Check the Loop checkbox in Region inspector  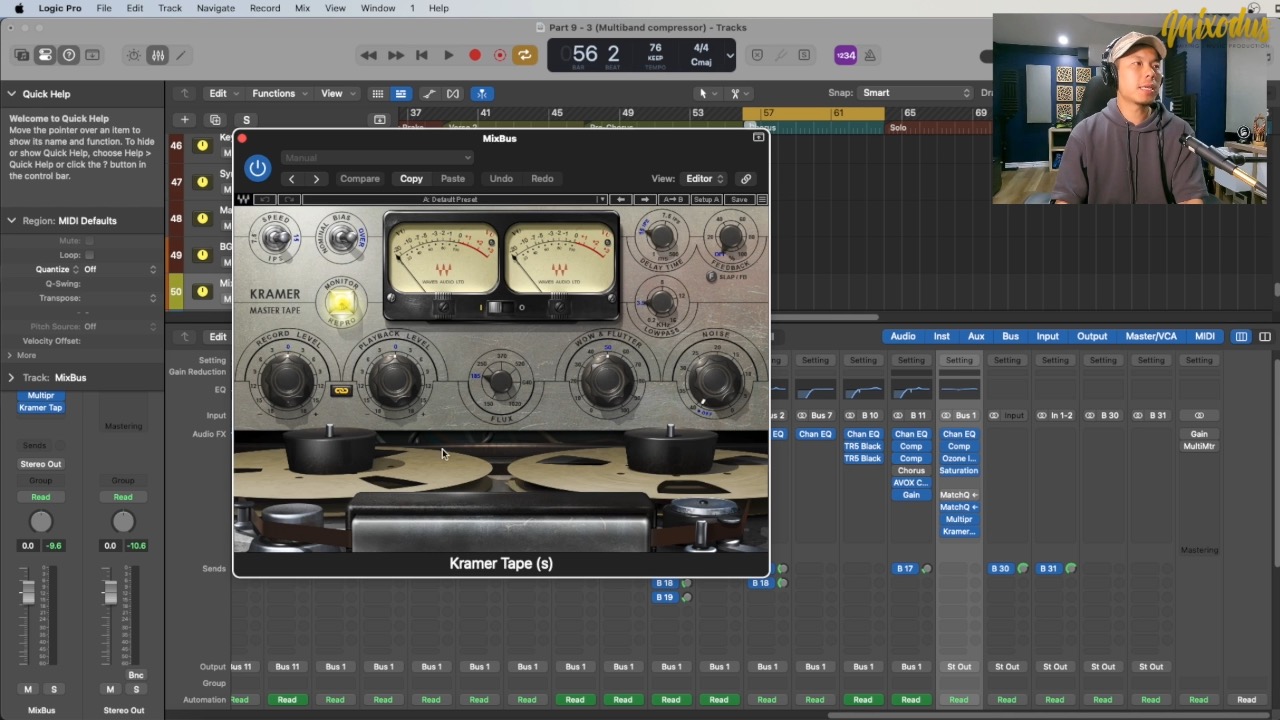(89, 255)
